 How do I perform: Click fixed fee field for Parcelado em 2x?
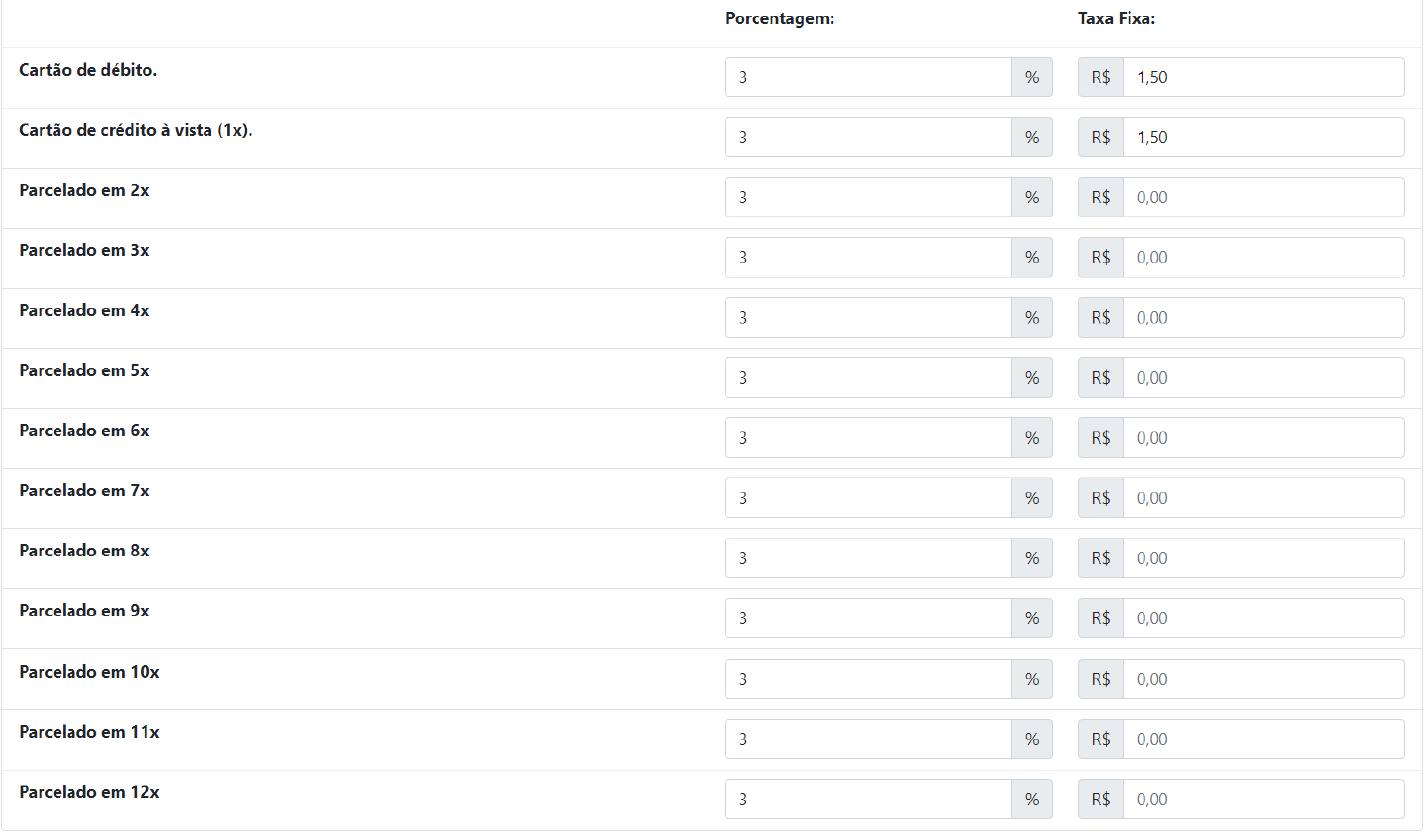coord(1263,197)
